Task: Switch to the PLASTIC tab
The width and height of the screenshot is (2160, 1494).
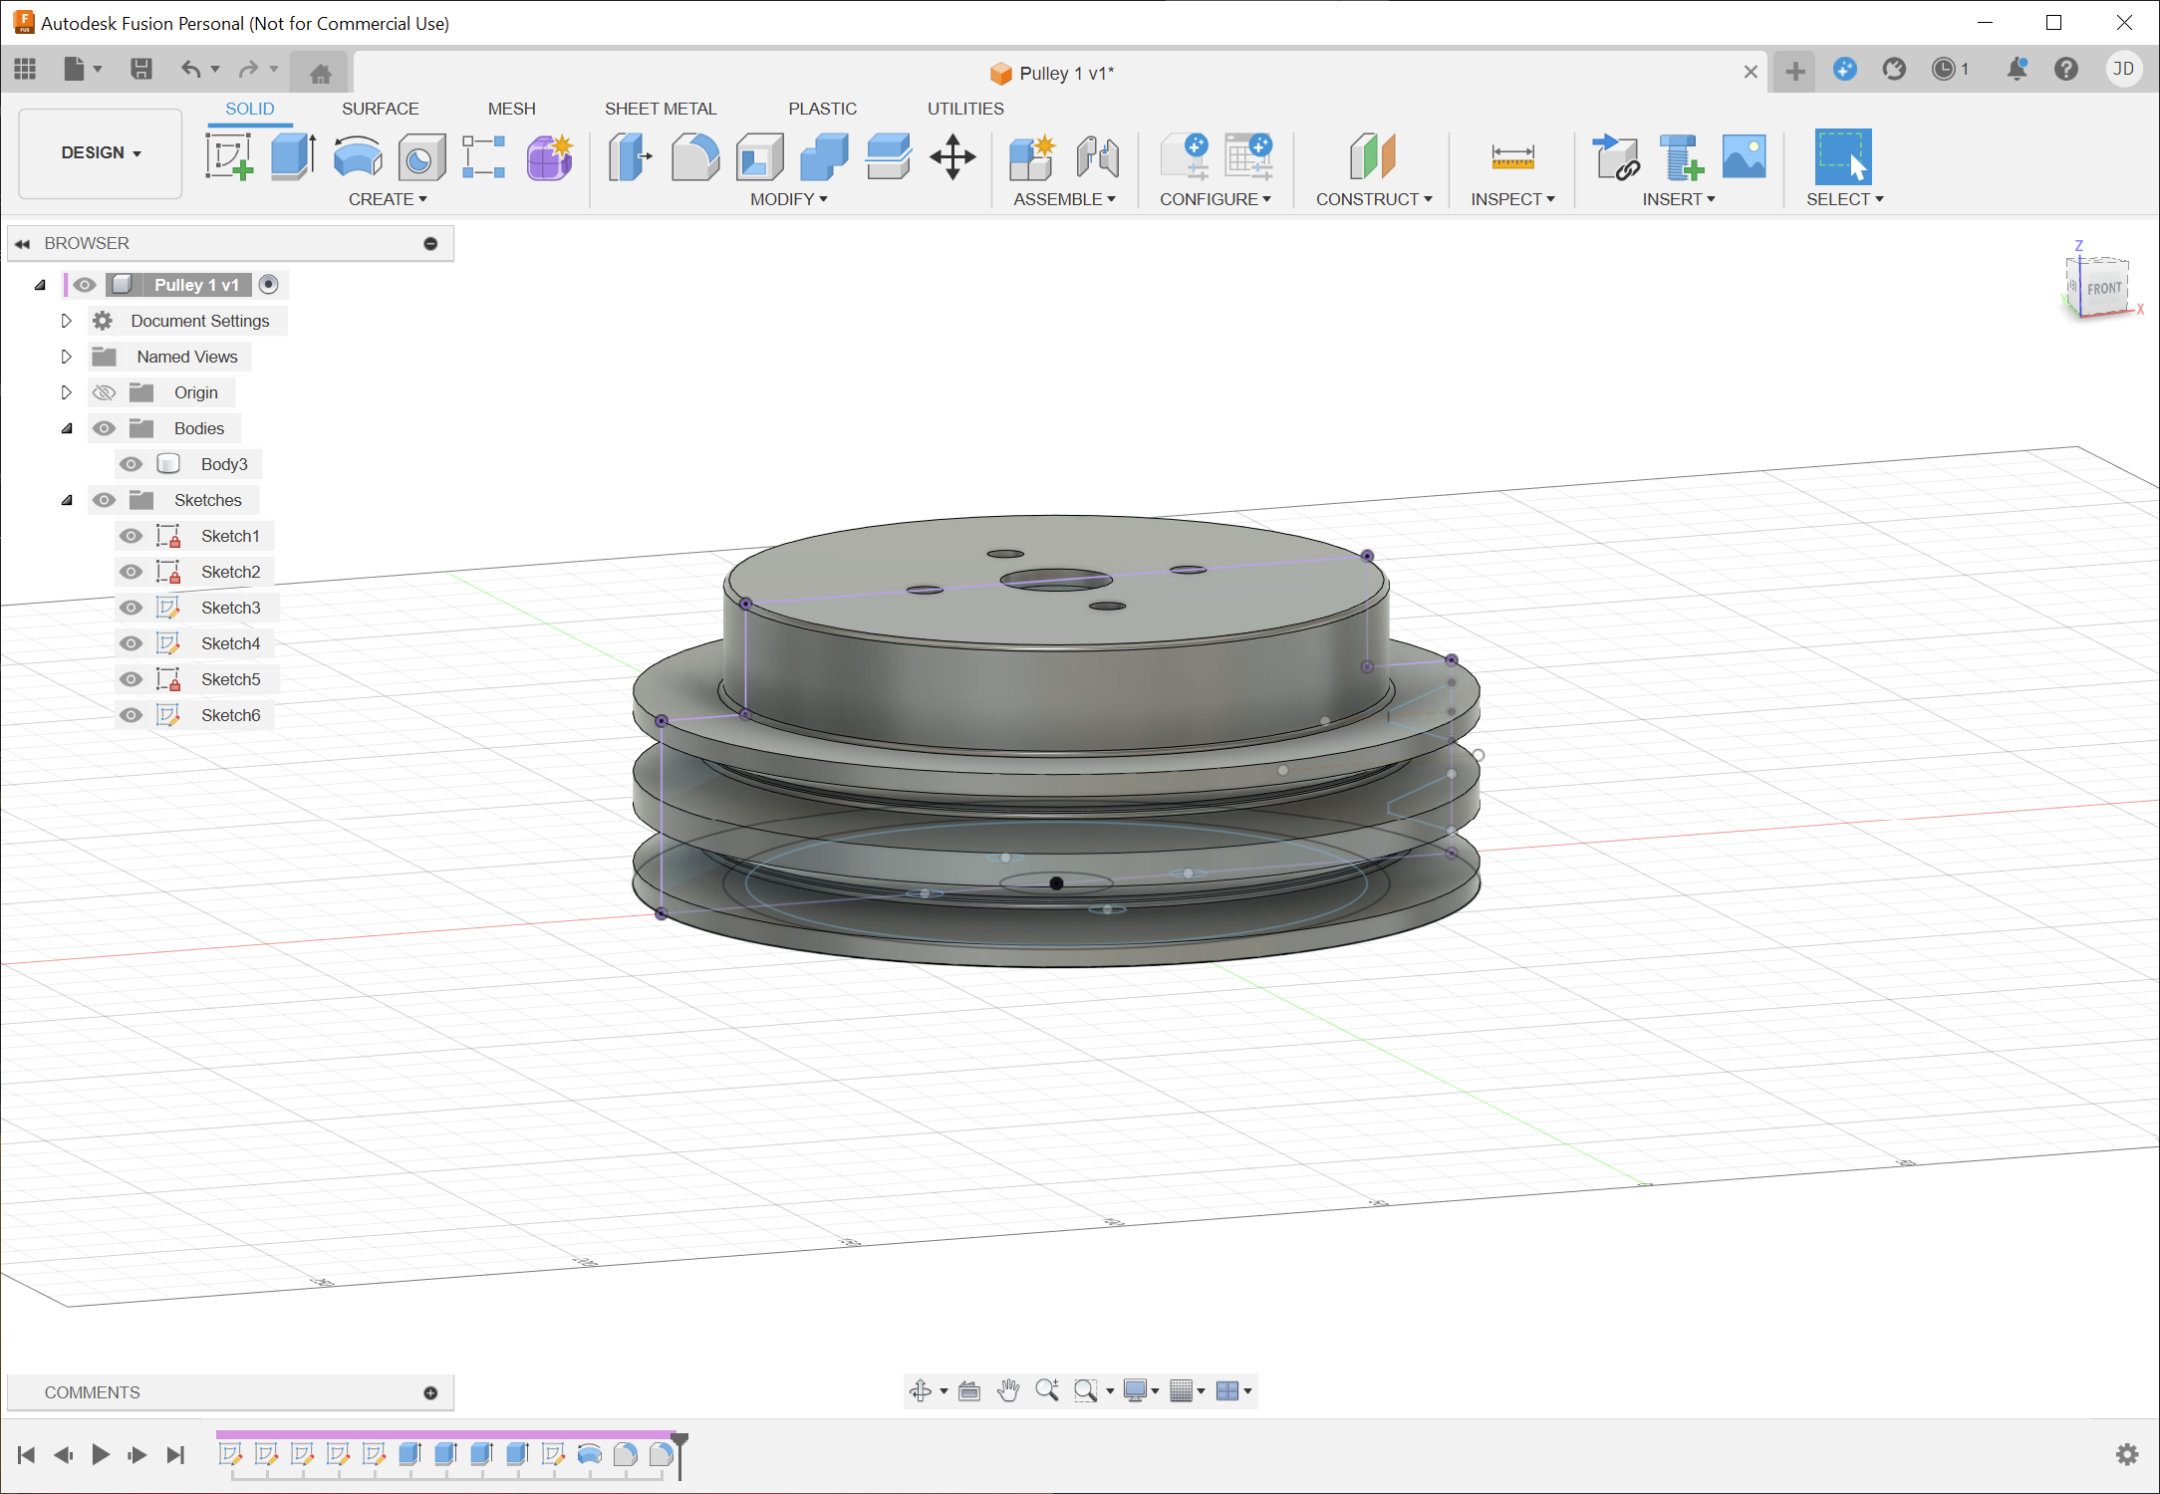Action: point(822,108)
